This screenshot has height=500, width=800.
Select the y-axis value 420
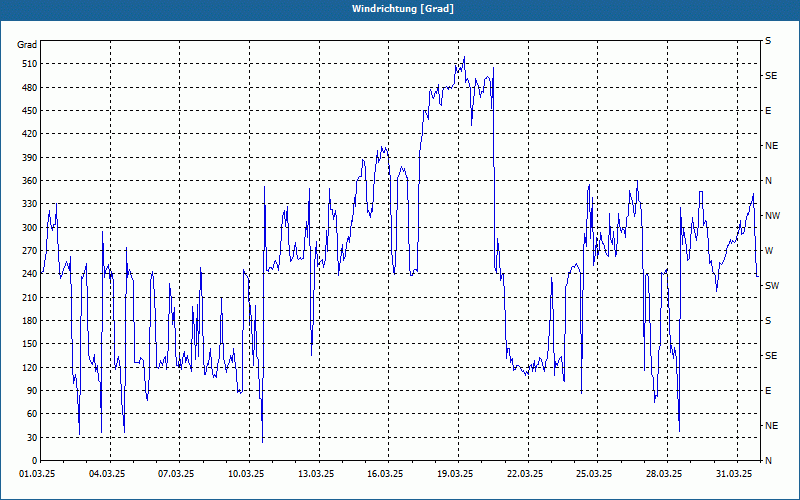pos(30,134)
